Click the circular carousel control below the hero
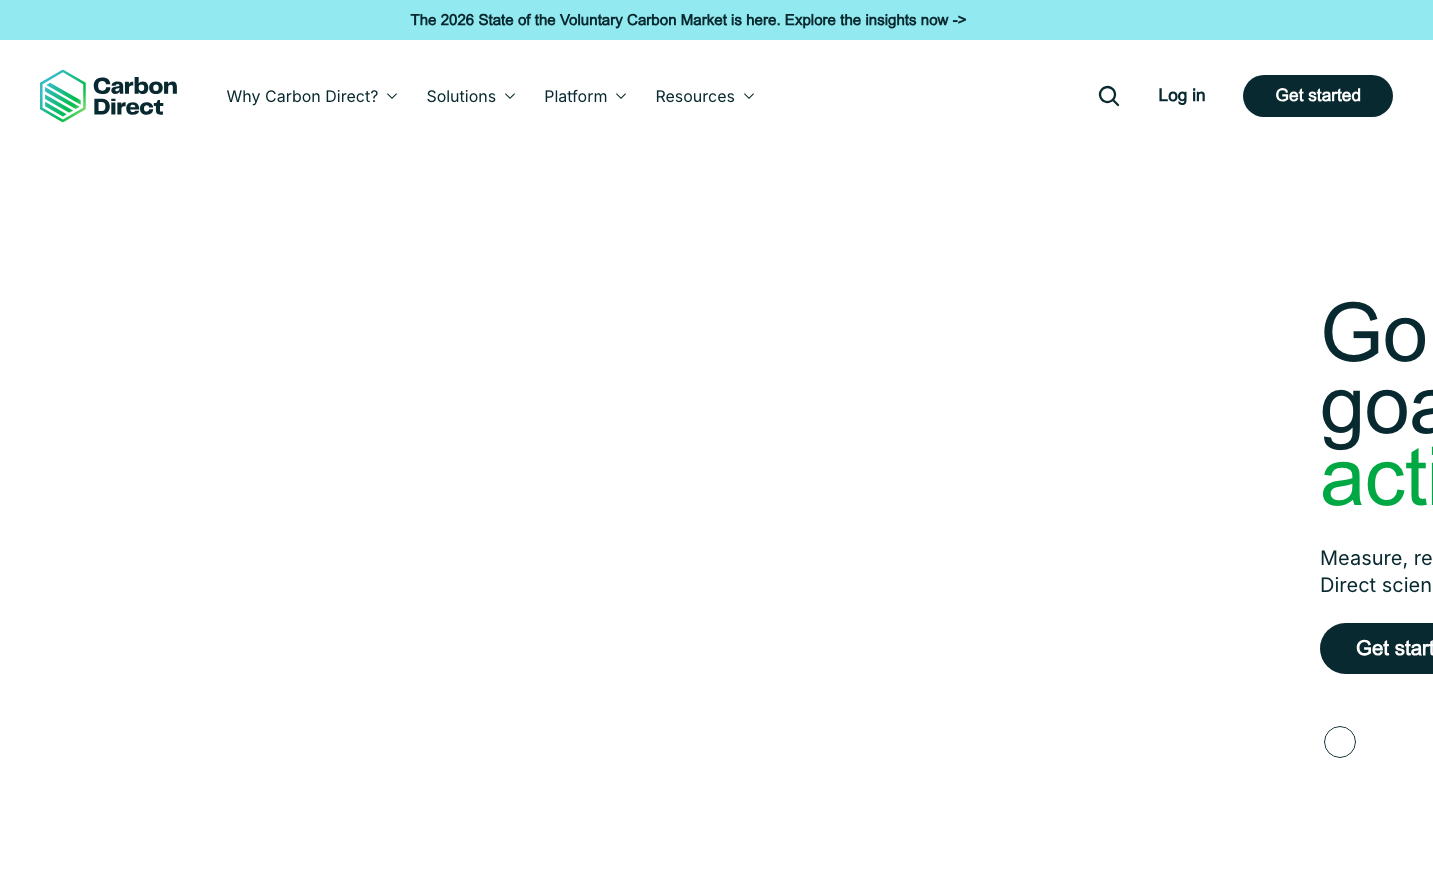This screenshot has width=1433, height=893. pyautogui.click(x=1339, y=742)
